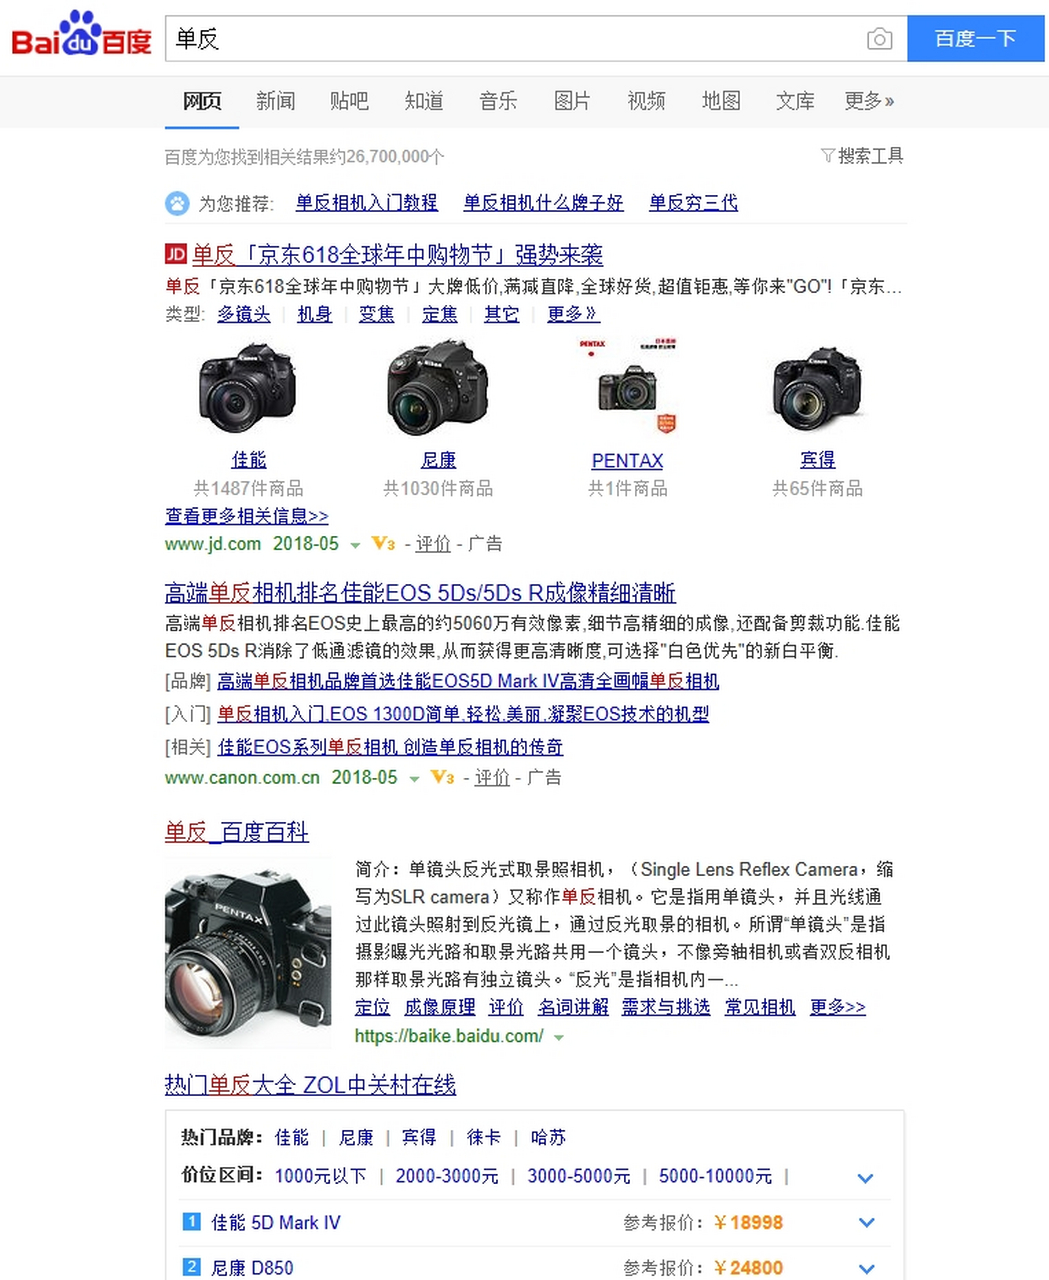Open 佳能EOS5D Mark IV brand sublink
The width and height of the screenshot is (1049, 1280).
coord(468,681)
